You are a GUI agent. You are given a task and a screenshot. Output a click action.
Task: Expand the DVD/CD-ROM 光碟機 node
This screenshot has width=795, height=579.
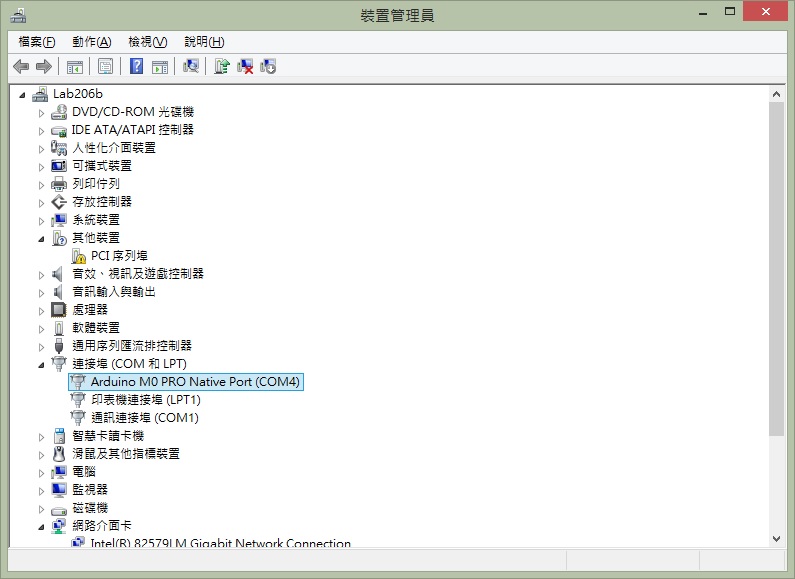(x=42, y=113)
